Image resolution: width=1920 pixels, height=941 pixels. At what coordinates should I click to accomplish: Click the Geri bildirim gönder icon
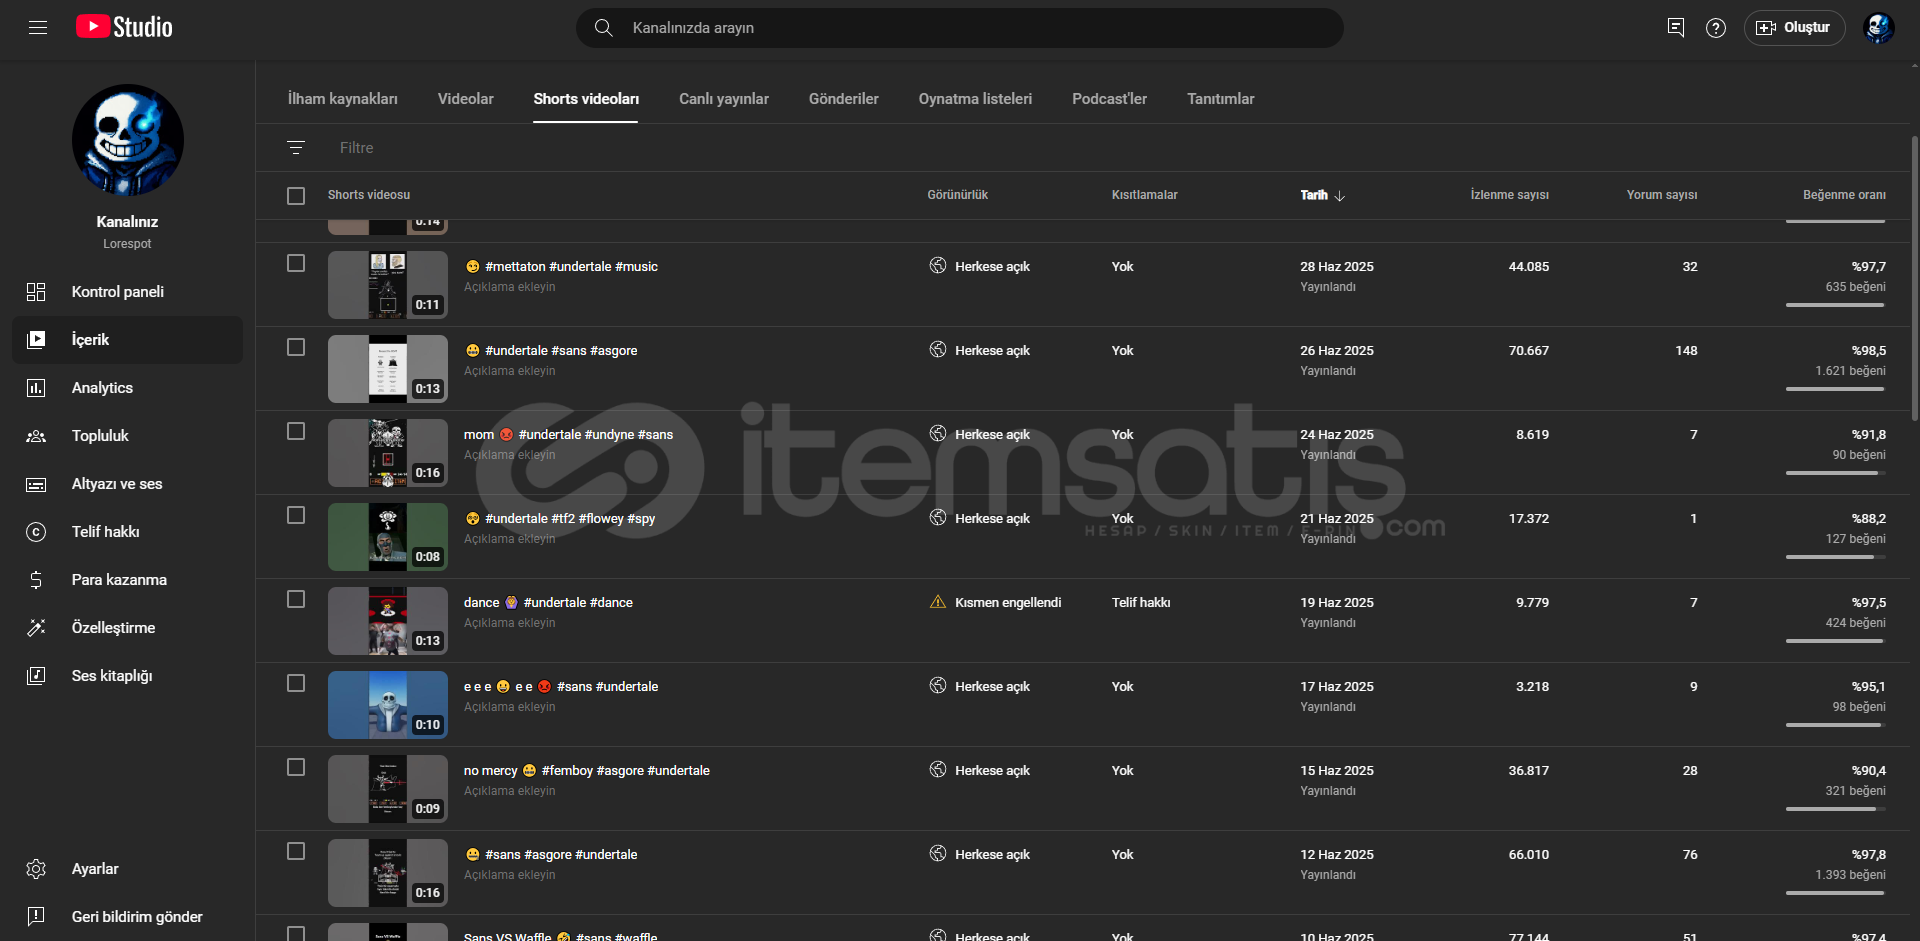36,917
